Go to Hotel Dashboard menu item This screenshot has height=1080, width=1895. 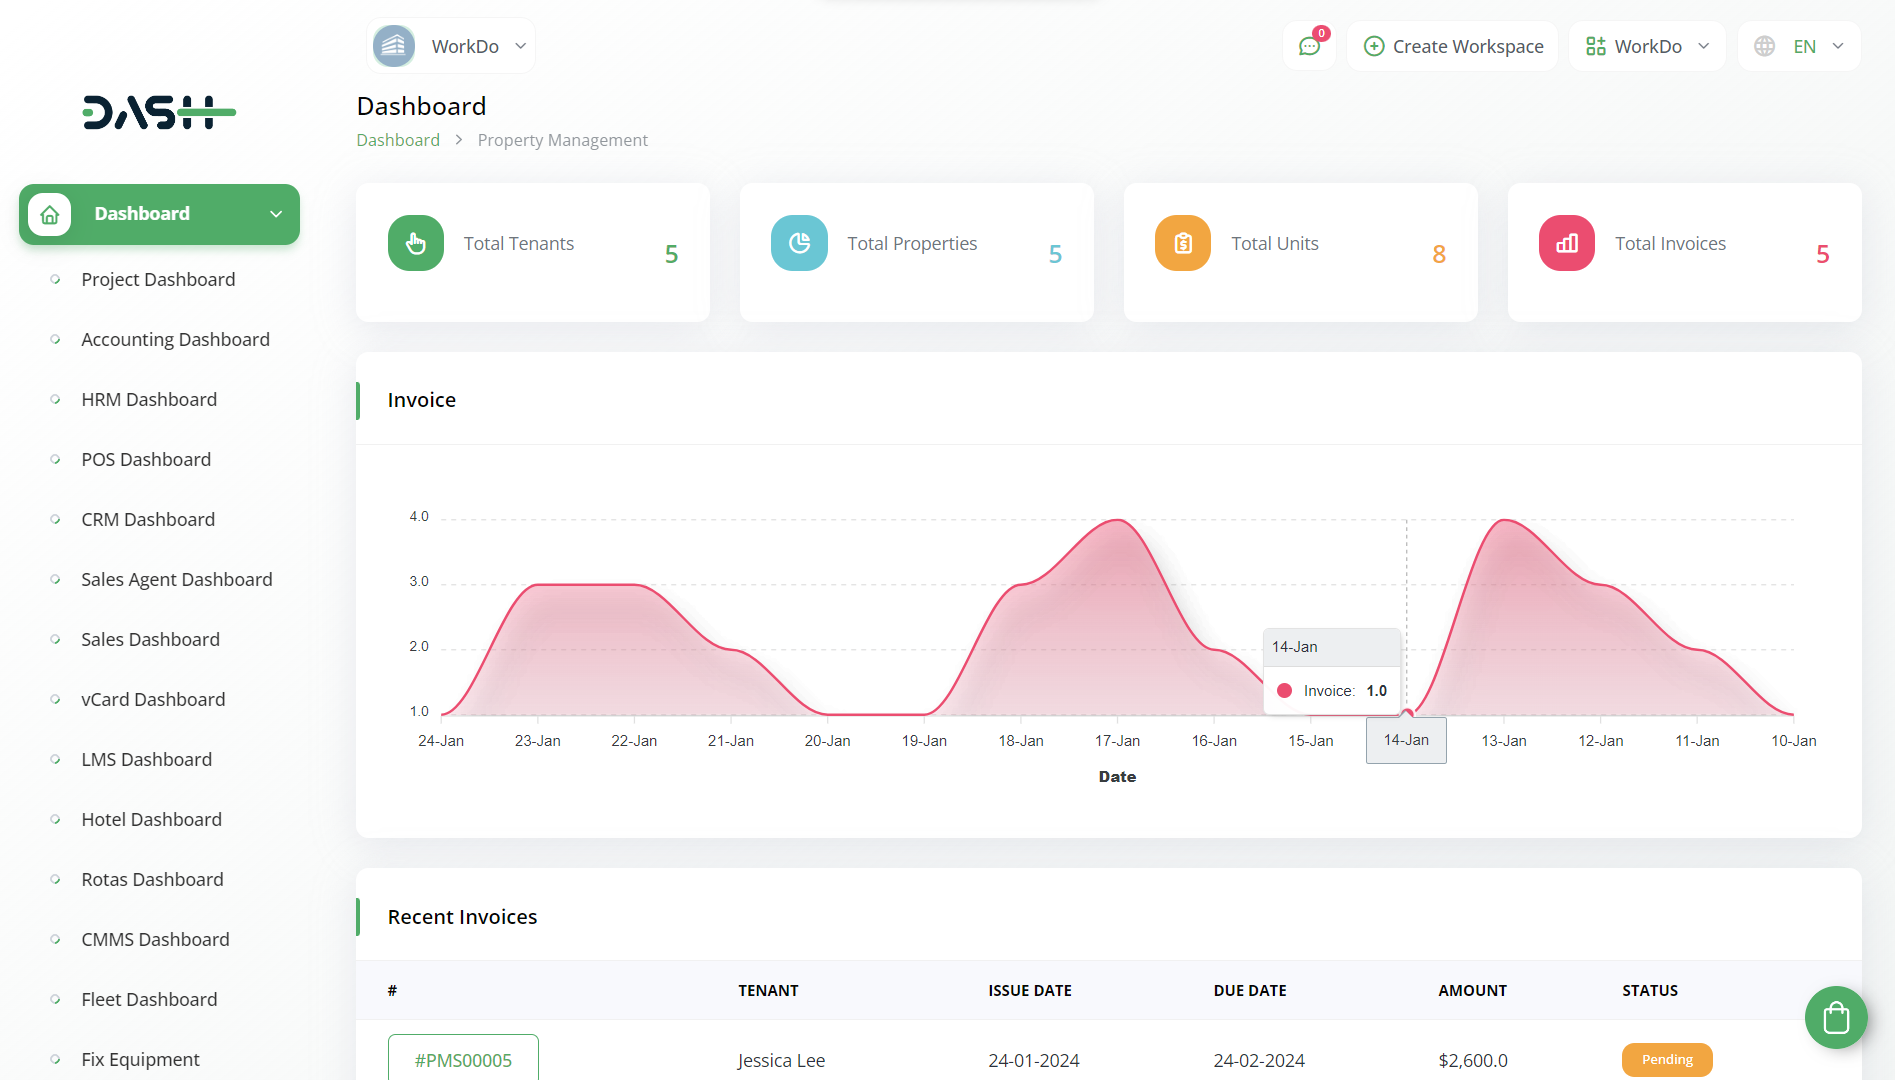click(x=151, y=820)
